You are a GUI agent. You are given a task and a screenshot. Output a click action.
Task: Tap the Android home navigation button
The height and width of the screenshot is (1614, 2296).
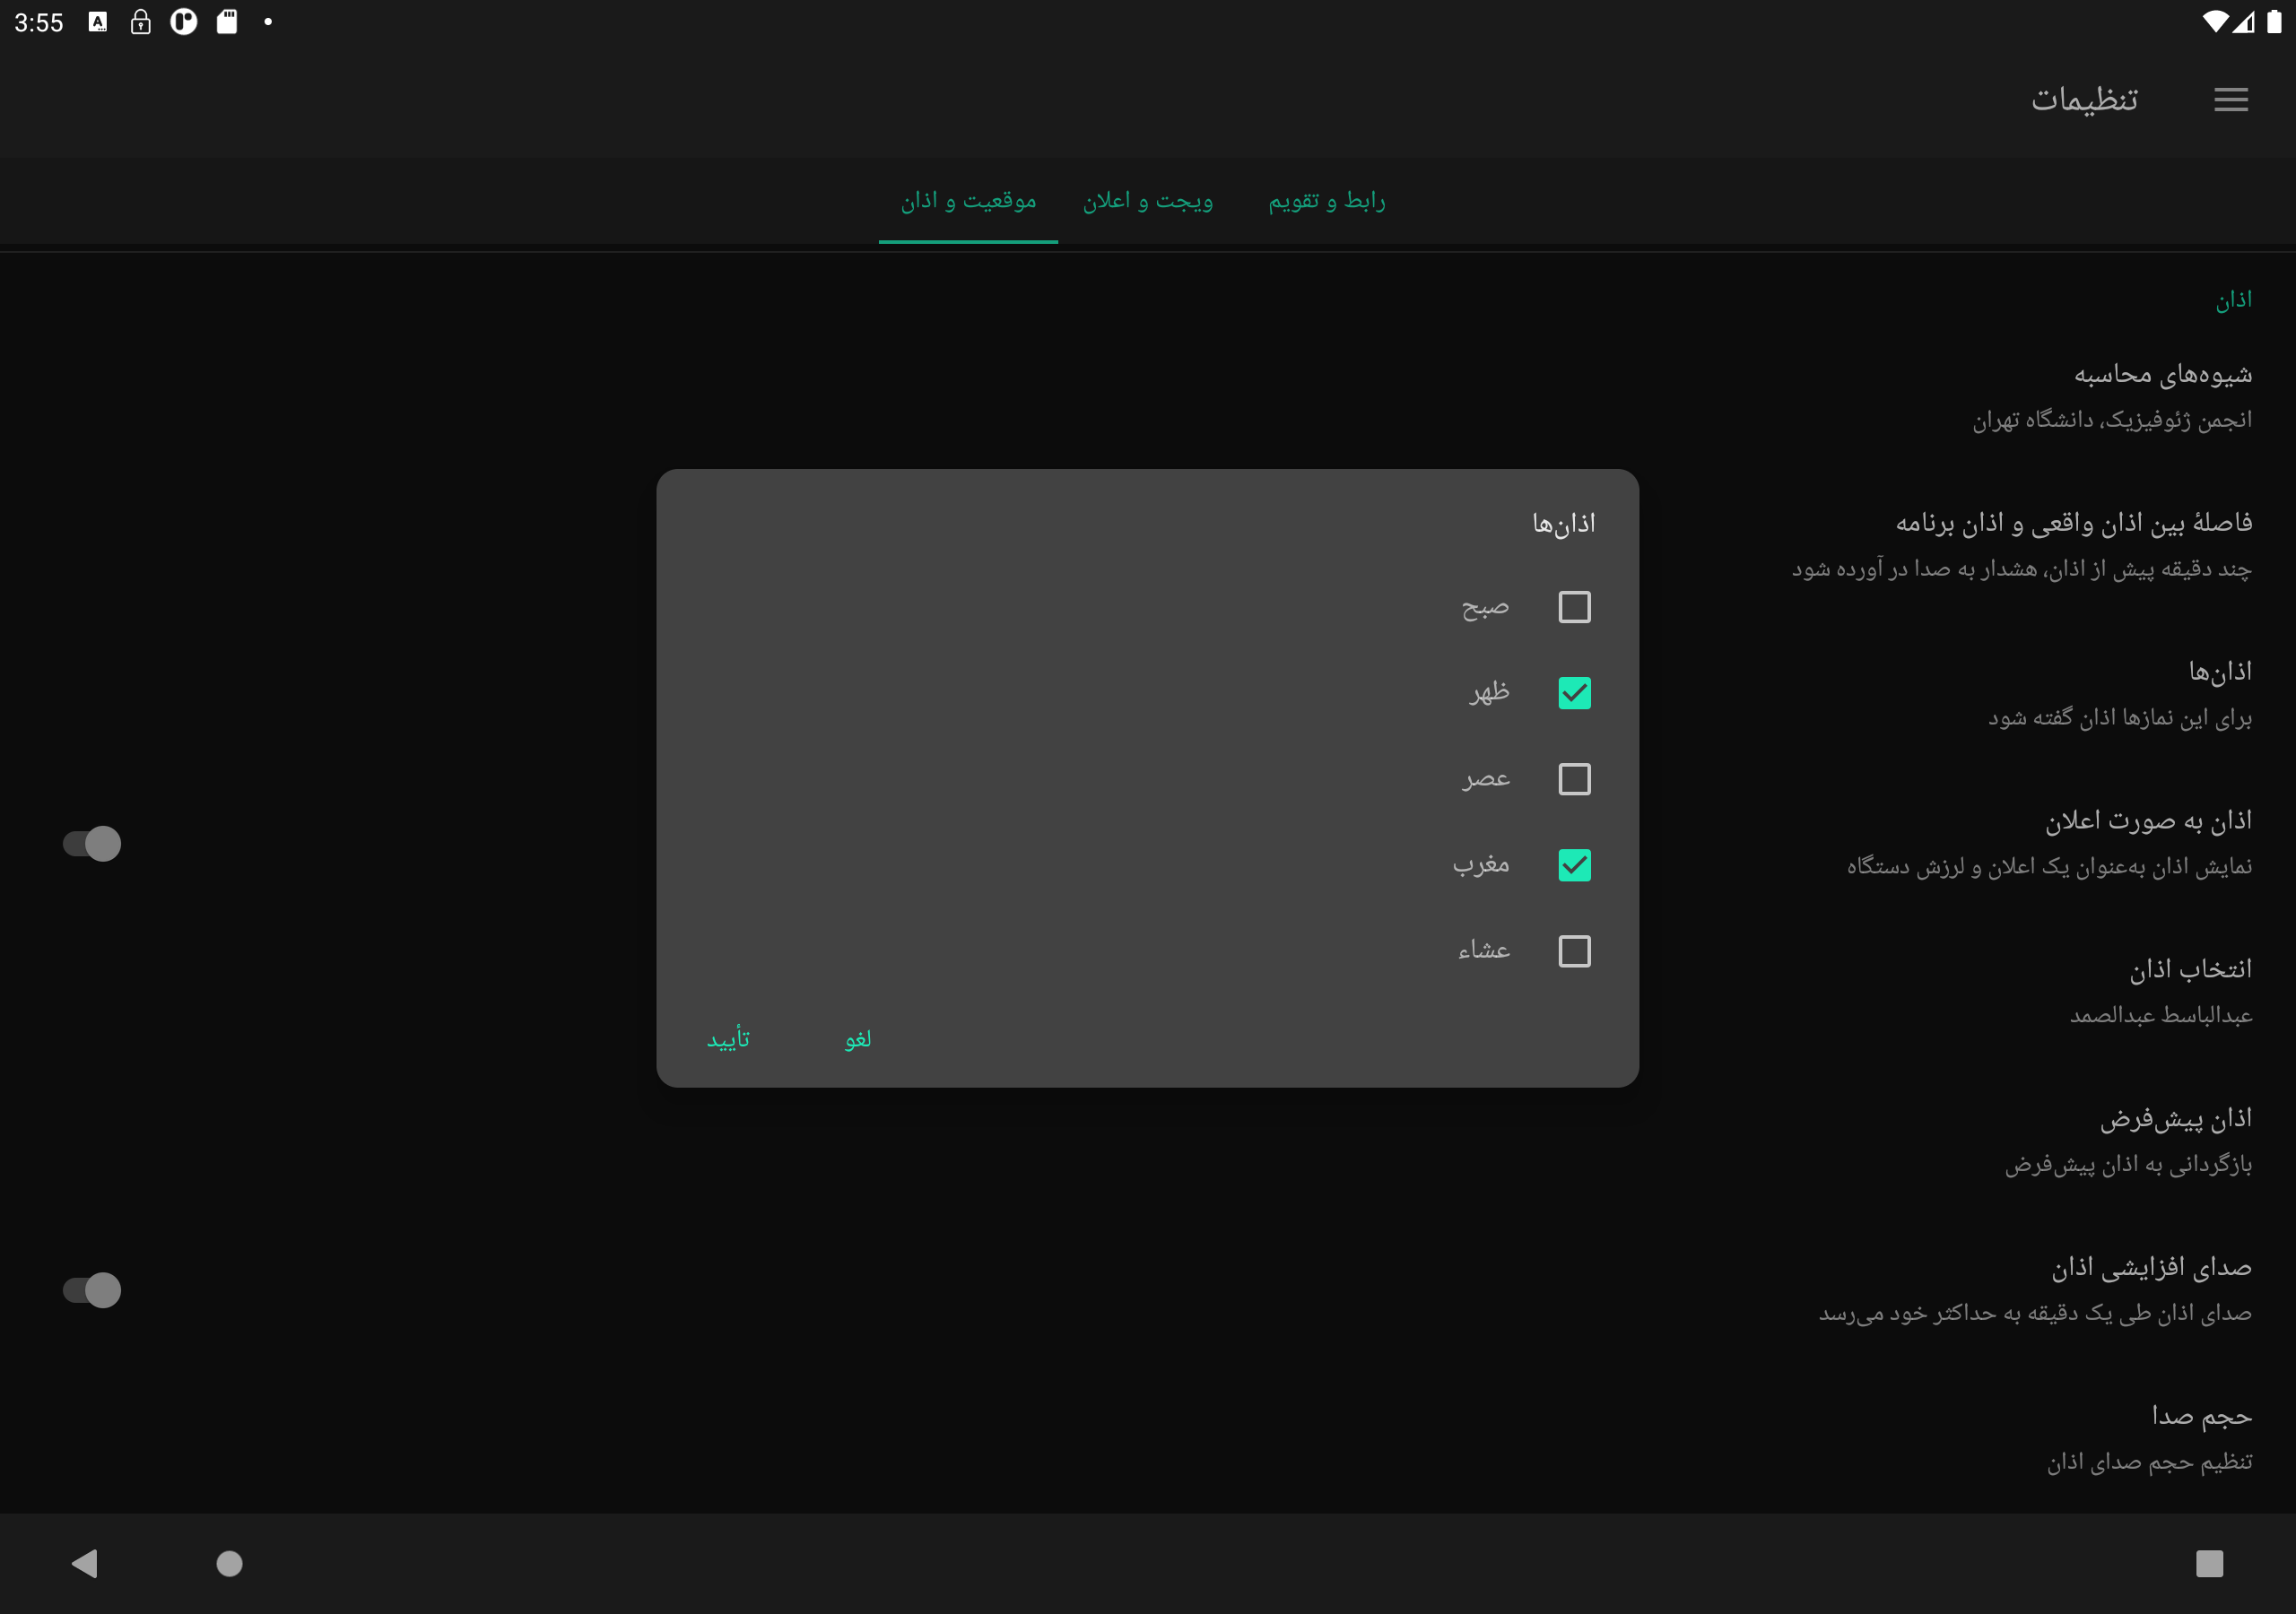click(230, 1563)
